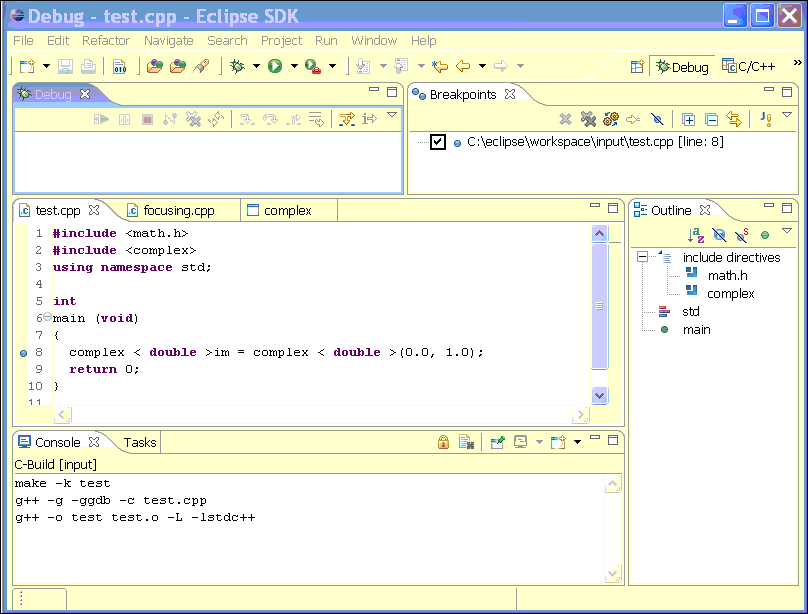Viewport: 808px width, 614px height.
Task: Toggle Pin Console
Action: [497, 442]
